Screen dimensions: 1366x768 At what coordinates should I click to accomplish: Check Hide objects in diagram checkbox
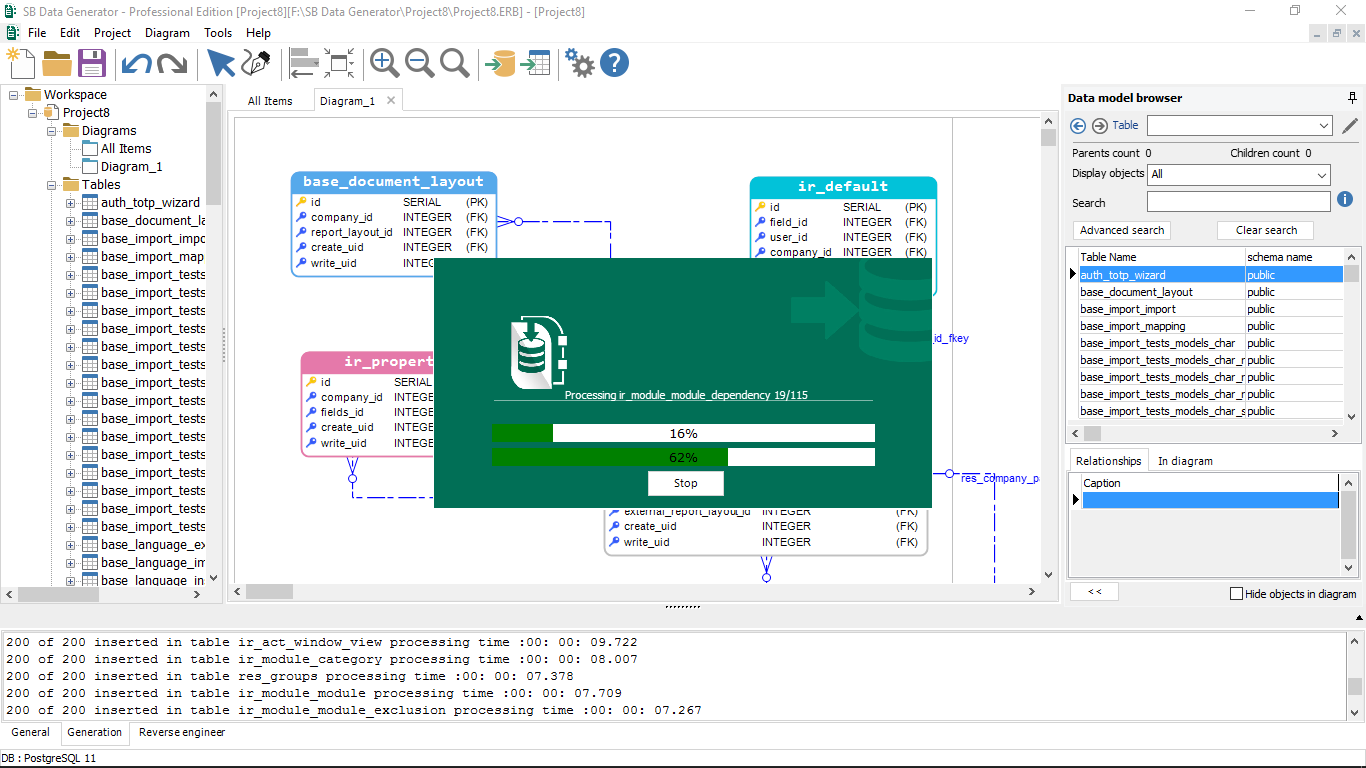pyautogui.click(x=1236, y=593)
